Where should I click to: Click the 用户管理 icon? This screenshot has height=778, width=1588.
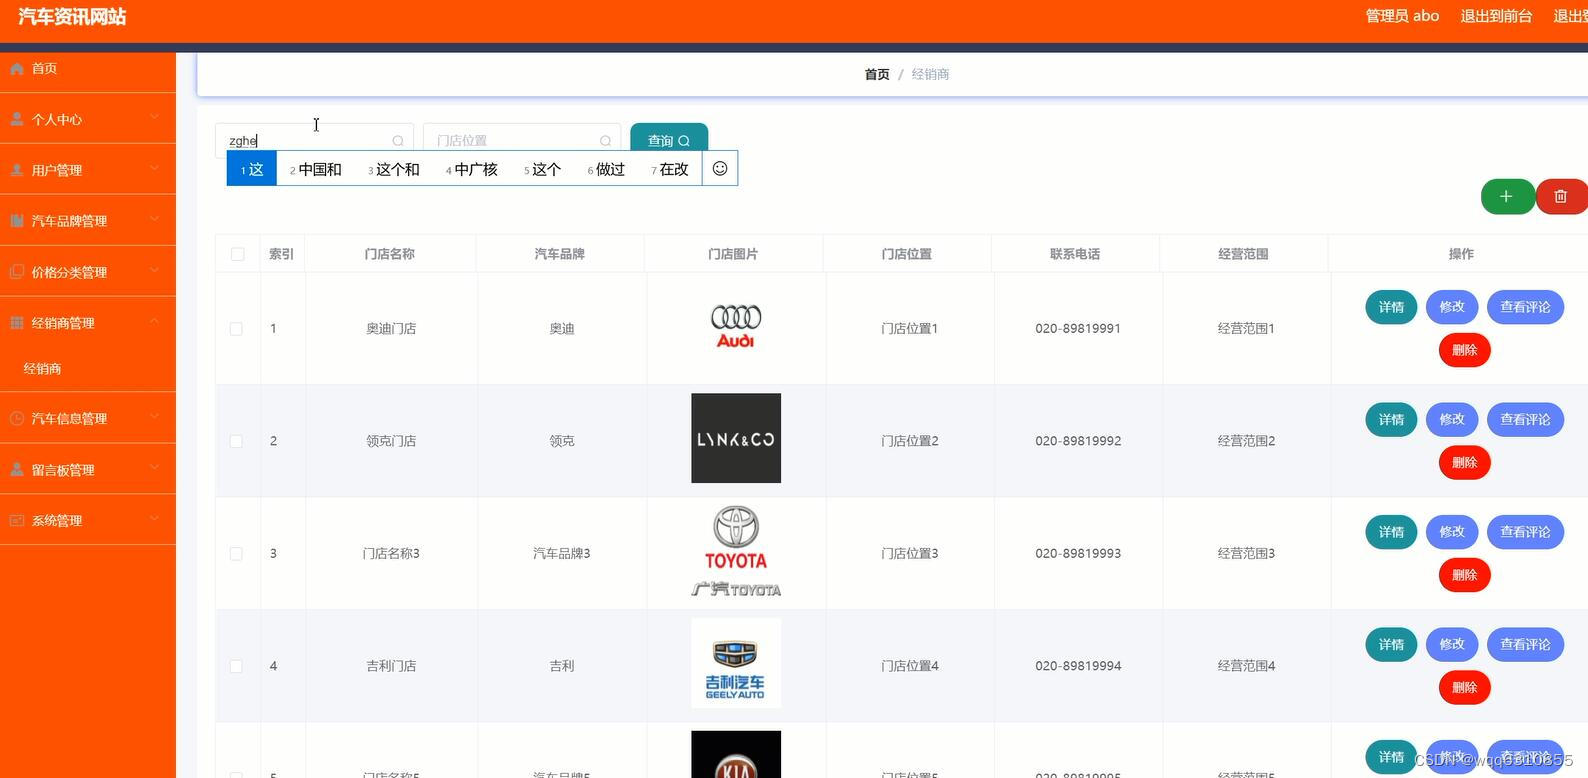click(x=17, y=170)
